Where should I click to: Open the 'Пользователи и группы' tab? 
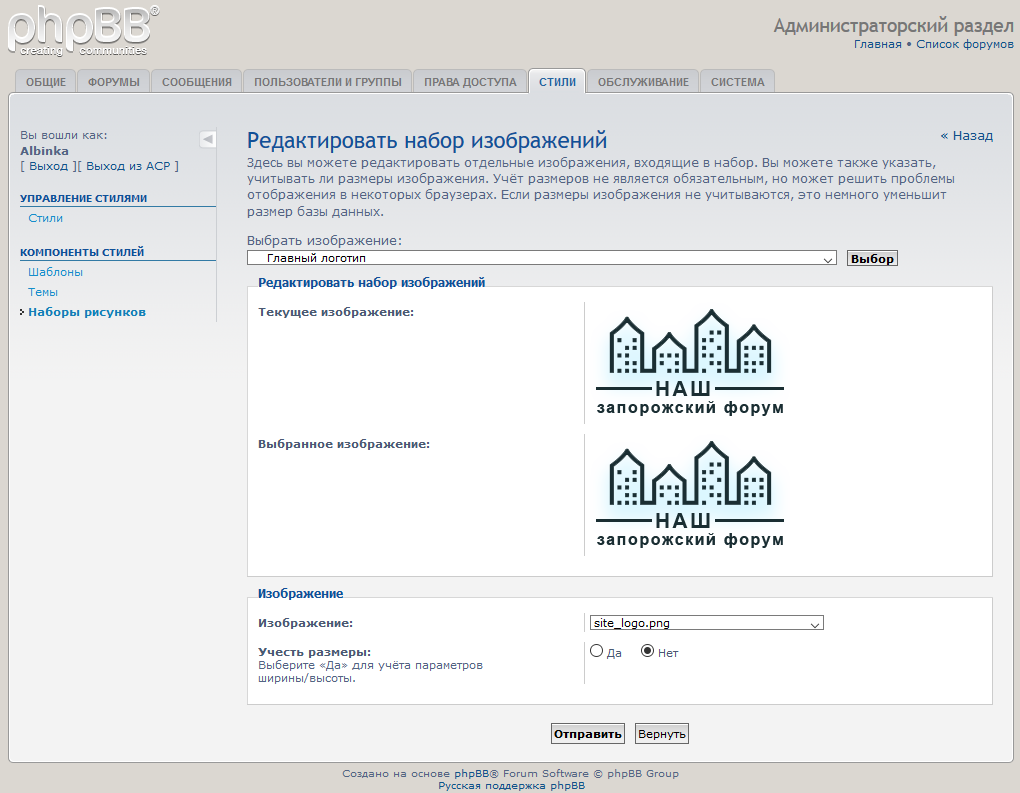pos(328,82)
